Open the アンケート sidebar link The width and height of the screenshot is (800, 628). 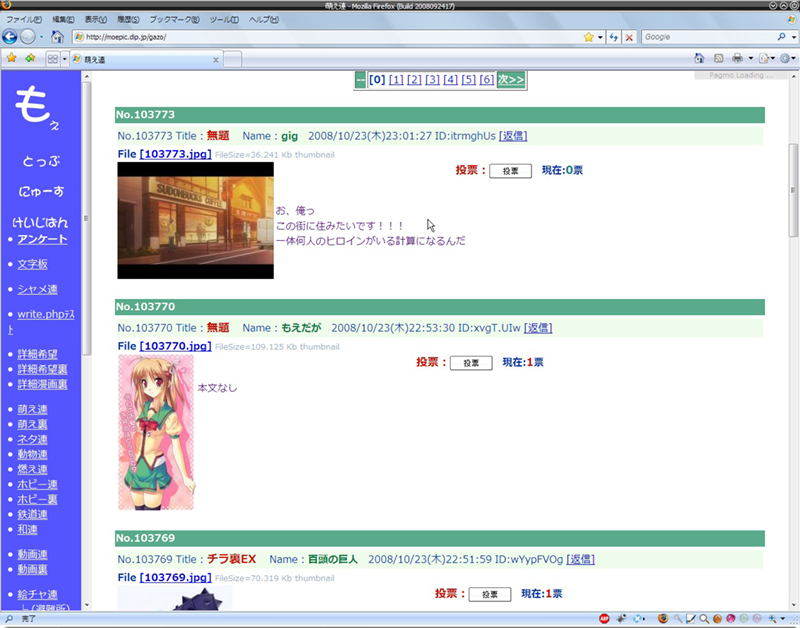42,239
